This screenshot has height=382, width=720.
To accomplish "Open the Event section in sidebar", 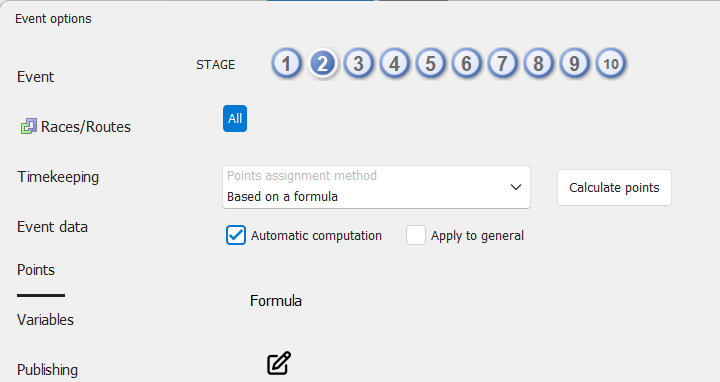I will [x=35, y=77].
